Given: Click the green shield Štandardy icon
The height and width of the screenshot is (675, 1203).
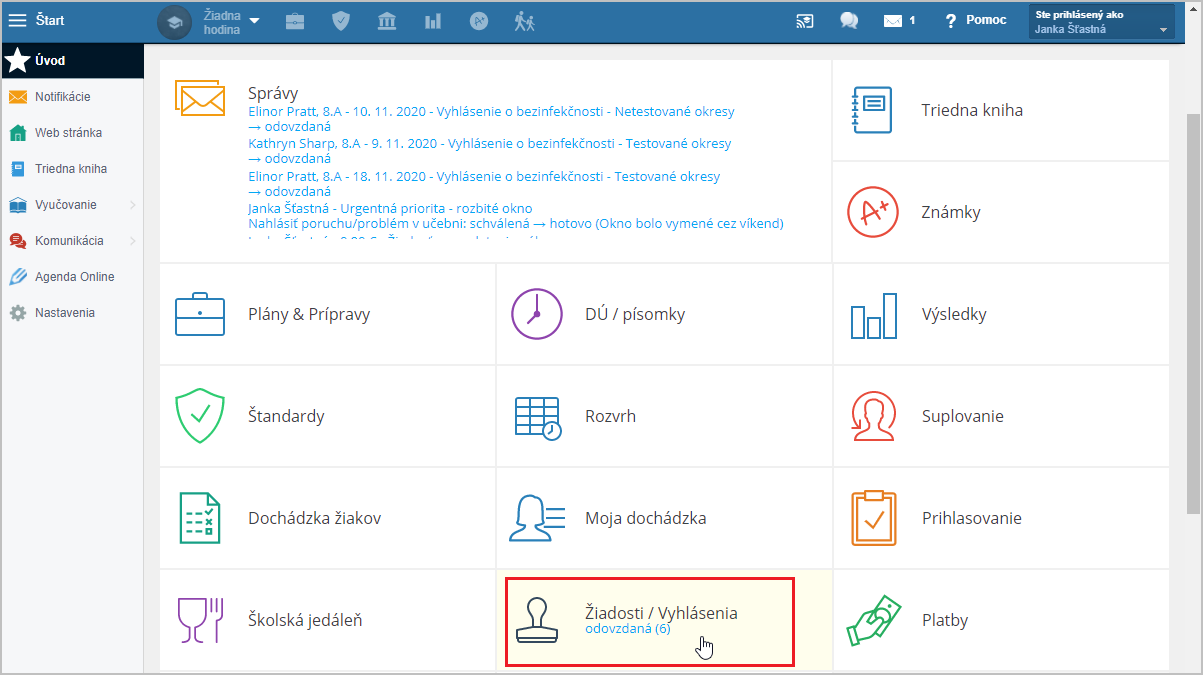Looking at the screenshot, I should pos(200,416).
